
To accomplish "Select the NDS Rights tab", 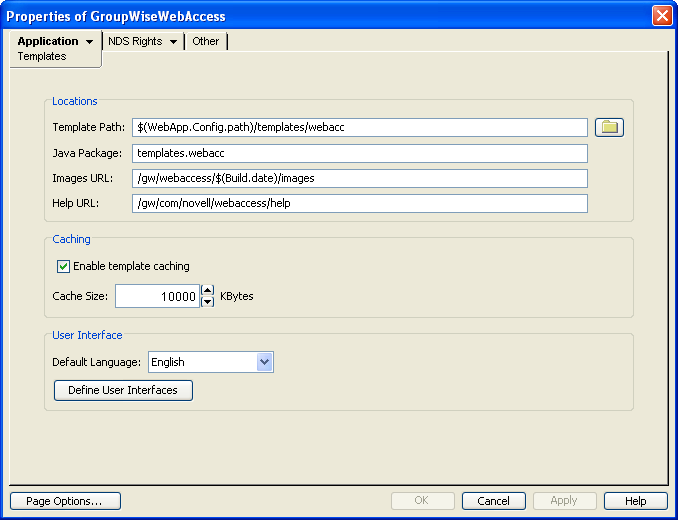I will click(x=135, y=41).
